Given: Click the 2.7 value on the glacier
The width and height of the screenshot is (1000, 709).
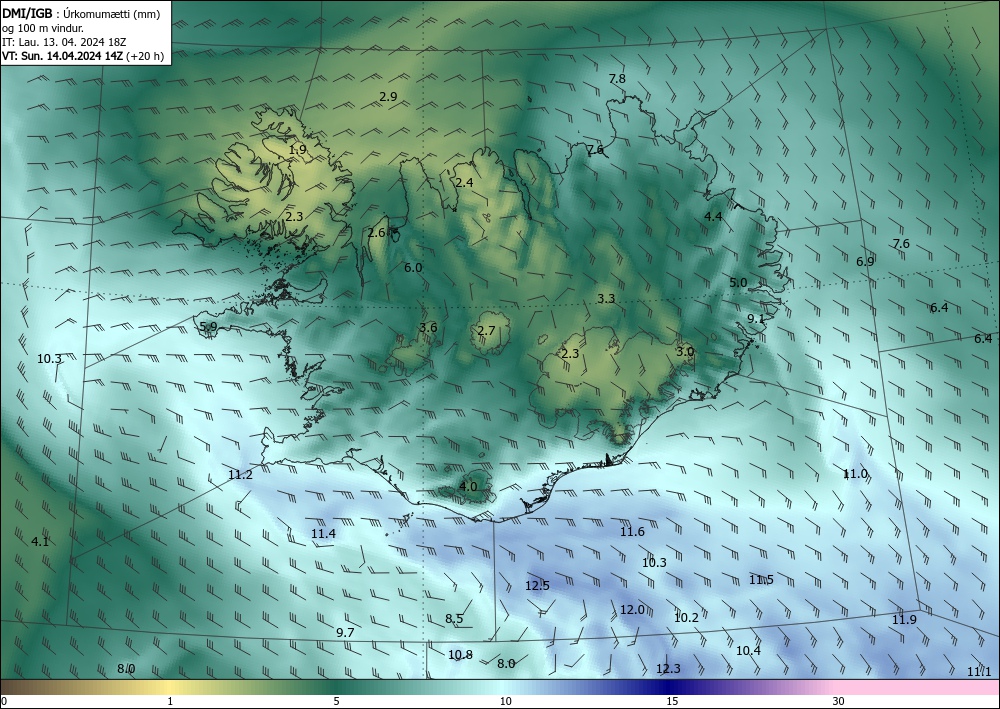Looking at the screenshot, I should coord(487,330).
